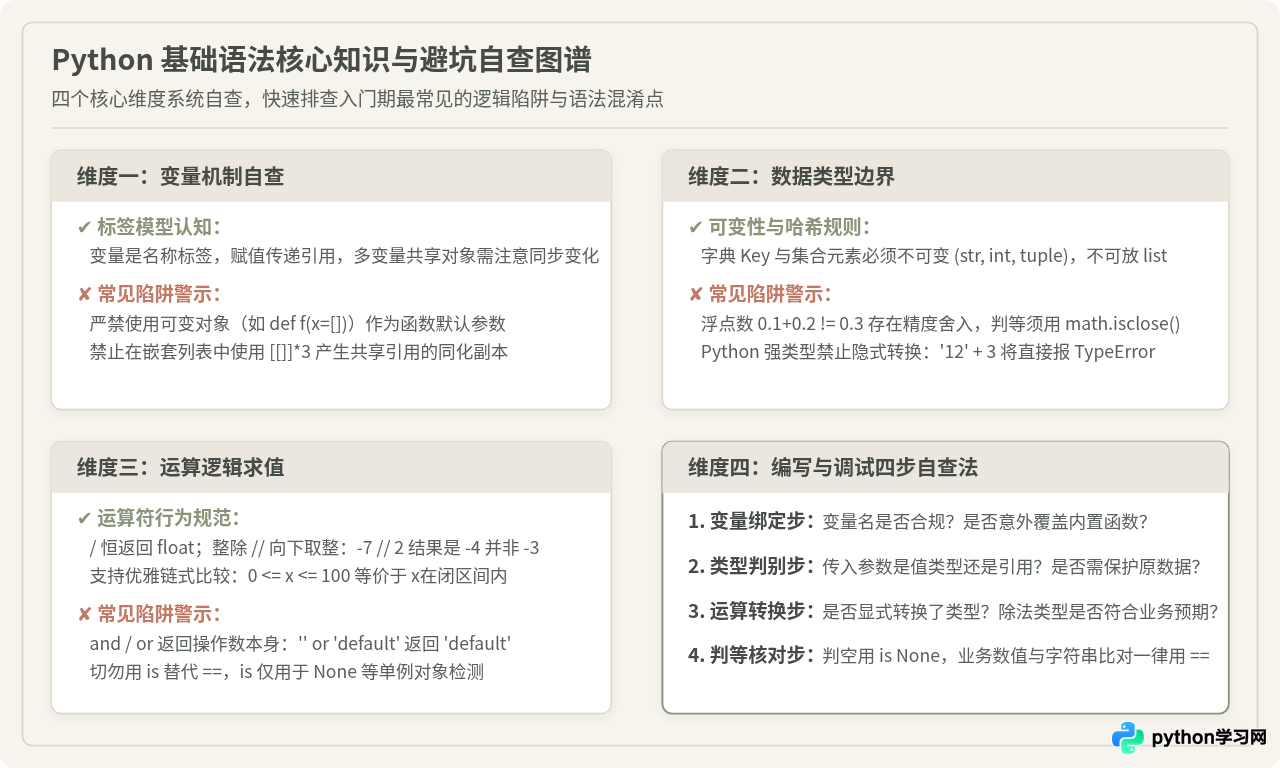Select the line mentioning "TypeError"
Viewport: 1280px width, 768px height.
point(928,352)
